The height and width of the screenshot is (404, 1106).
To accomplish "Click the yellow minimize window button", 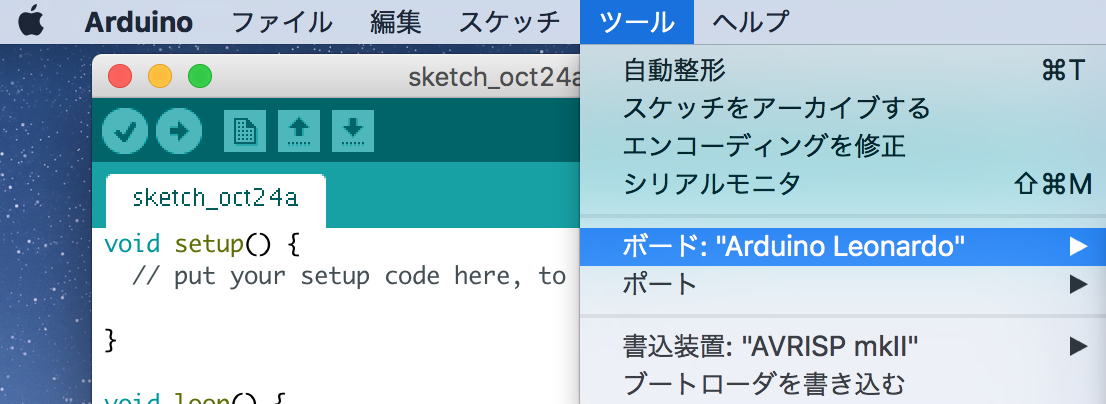I will pyautogui.click(x=160, y=76).
